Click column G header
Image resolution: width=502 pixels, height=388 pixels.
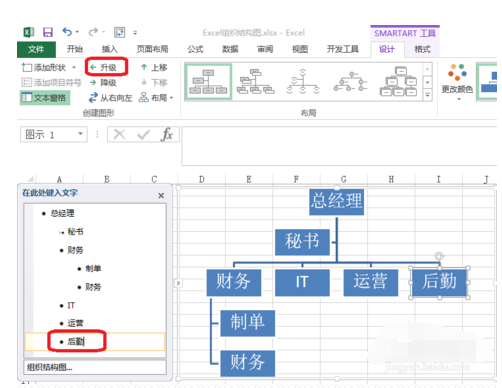coord(344,179)
